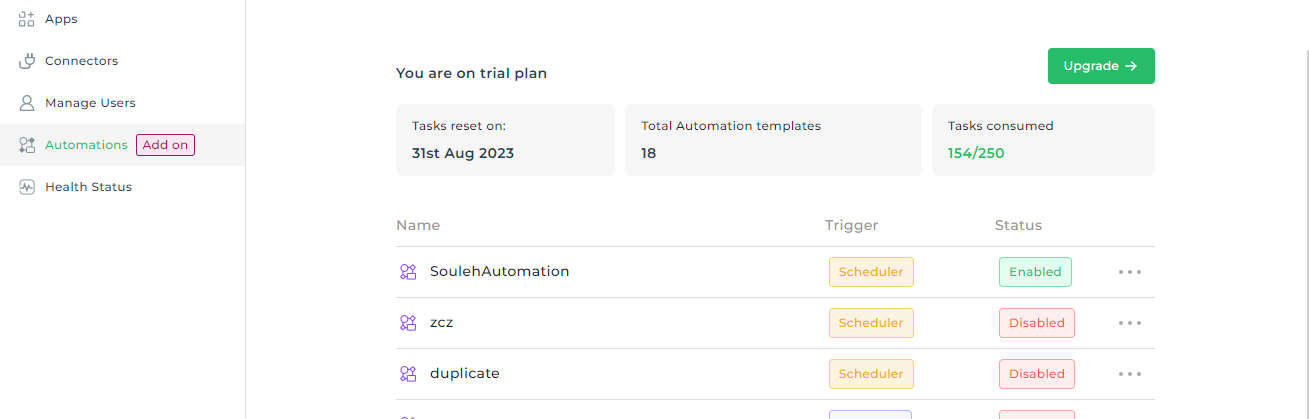Toggle the Disabled status badge for duplicate
This screenshot has height=419, width=1309.
pos(1037,374)
